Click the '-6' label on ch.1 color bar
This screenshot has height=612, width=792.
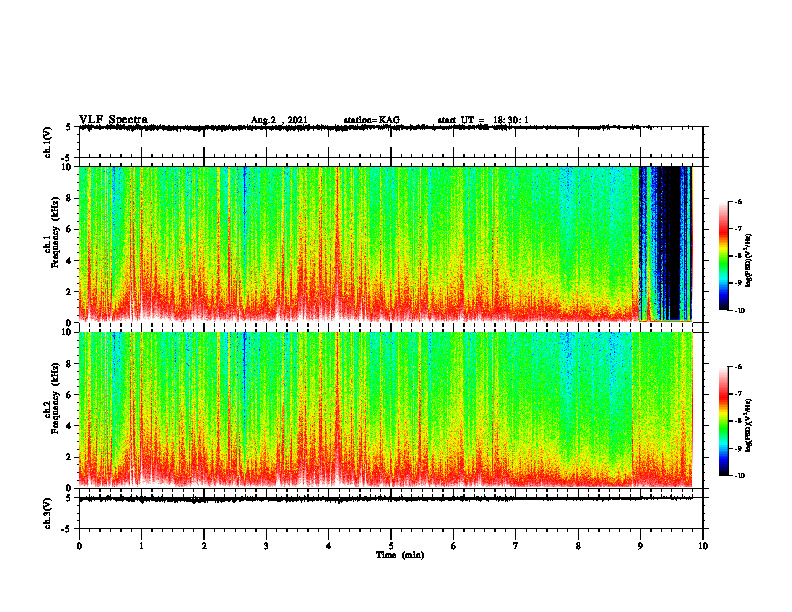coord(738,201)
